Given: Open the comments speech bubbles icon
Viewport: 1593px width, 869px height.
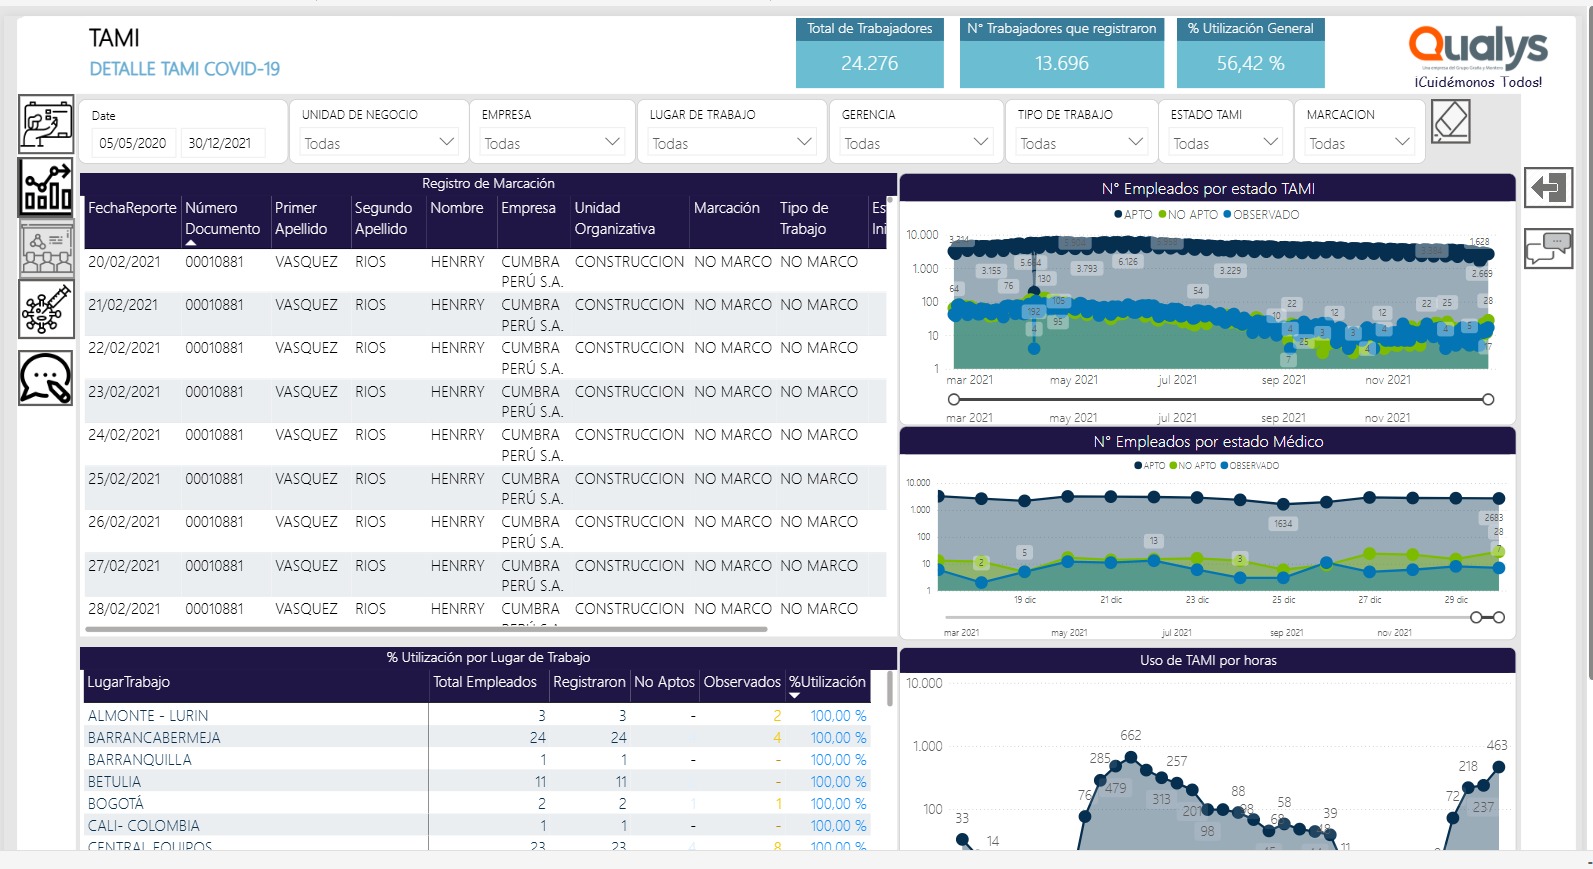Looking at the screenshot, I should click(1548, 248).
